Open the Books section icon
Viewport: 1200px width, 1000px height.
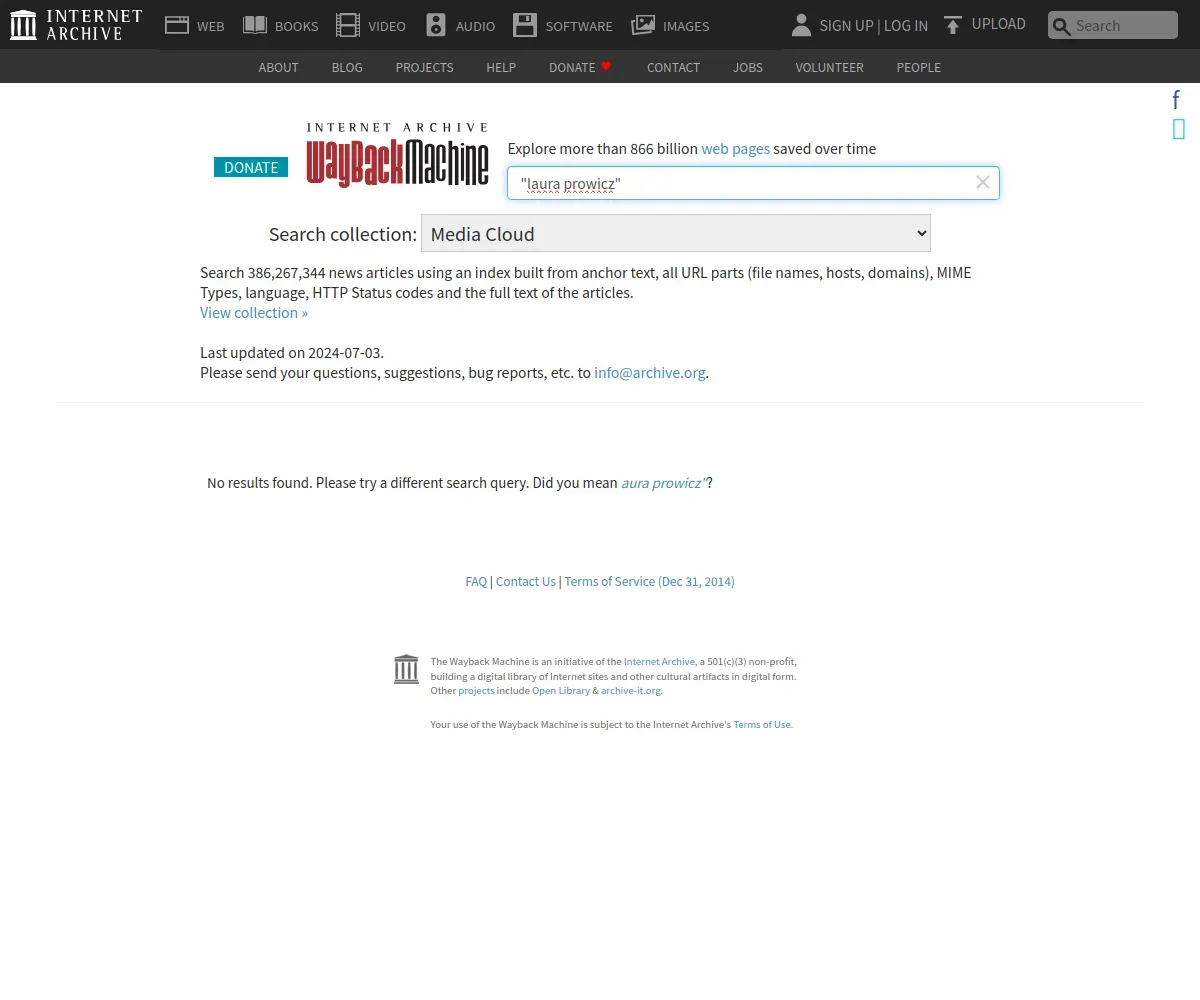(x=255, y=25)
